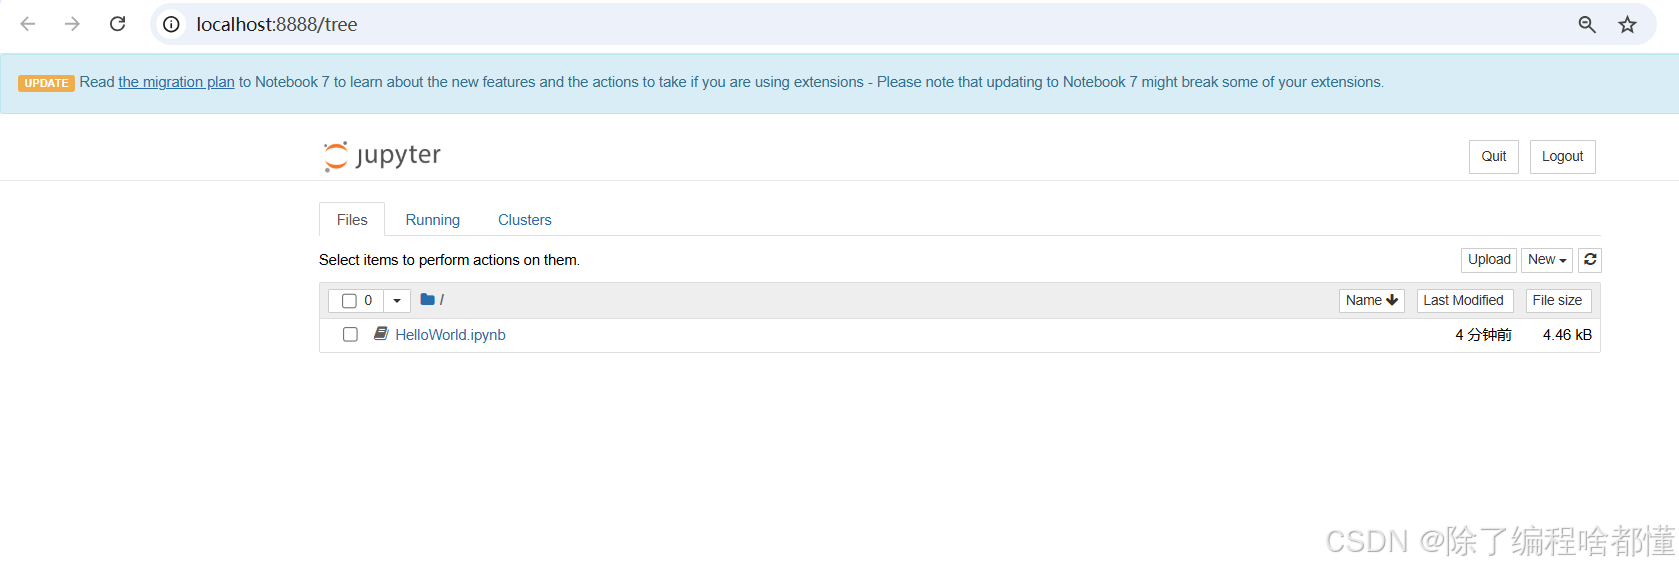Click the orange UPDATE badge

click(x=46, y=83)
